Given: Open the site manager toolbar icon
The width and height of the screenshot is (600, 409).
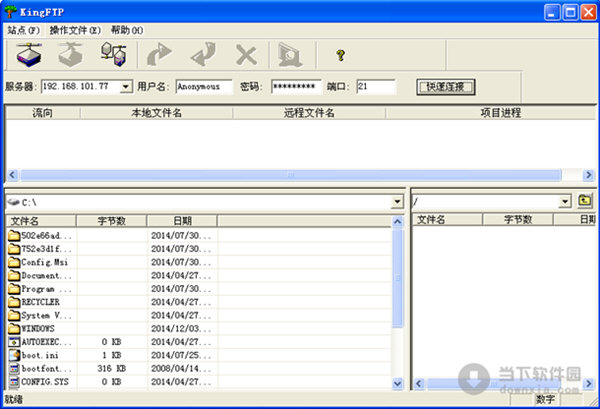Looking at the screenshot, I should point(114,55).
